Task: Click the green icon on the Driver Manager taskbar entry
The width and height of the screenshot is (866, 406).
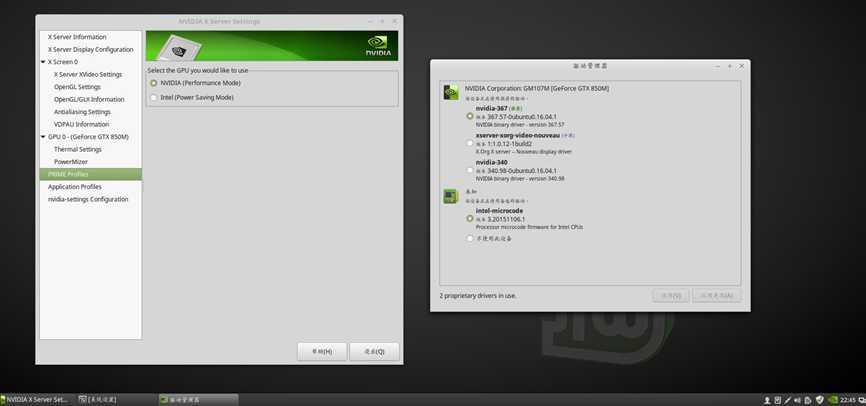Action: point(164,399)
